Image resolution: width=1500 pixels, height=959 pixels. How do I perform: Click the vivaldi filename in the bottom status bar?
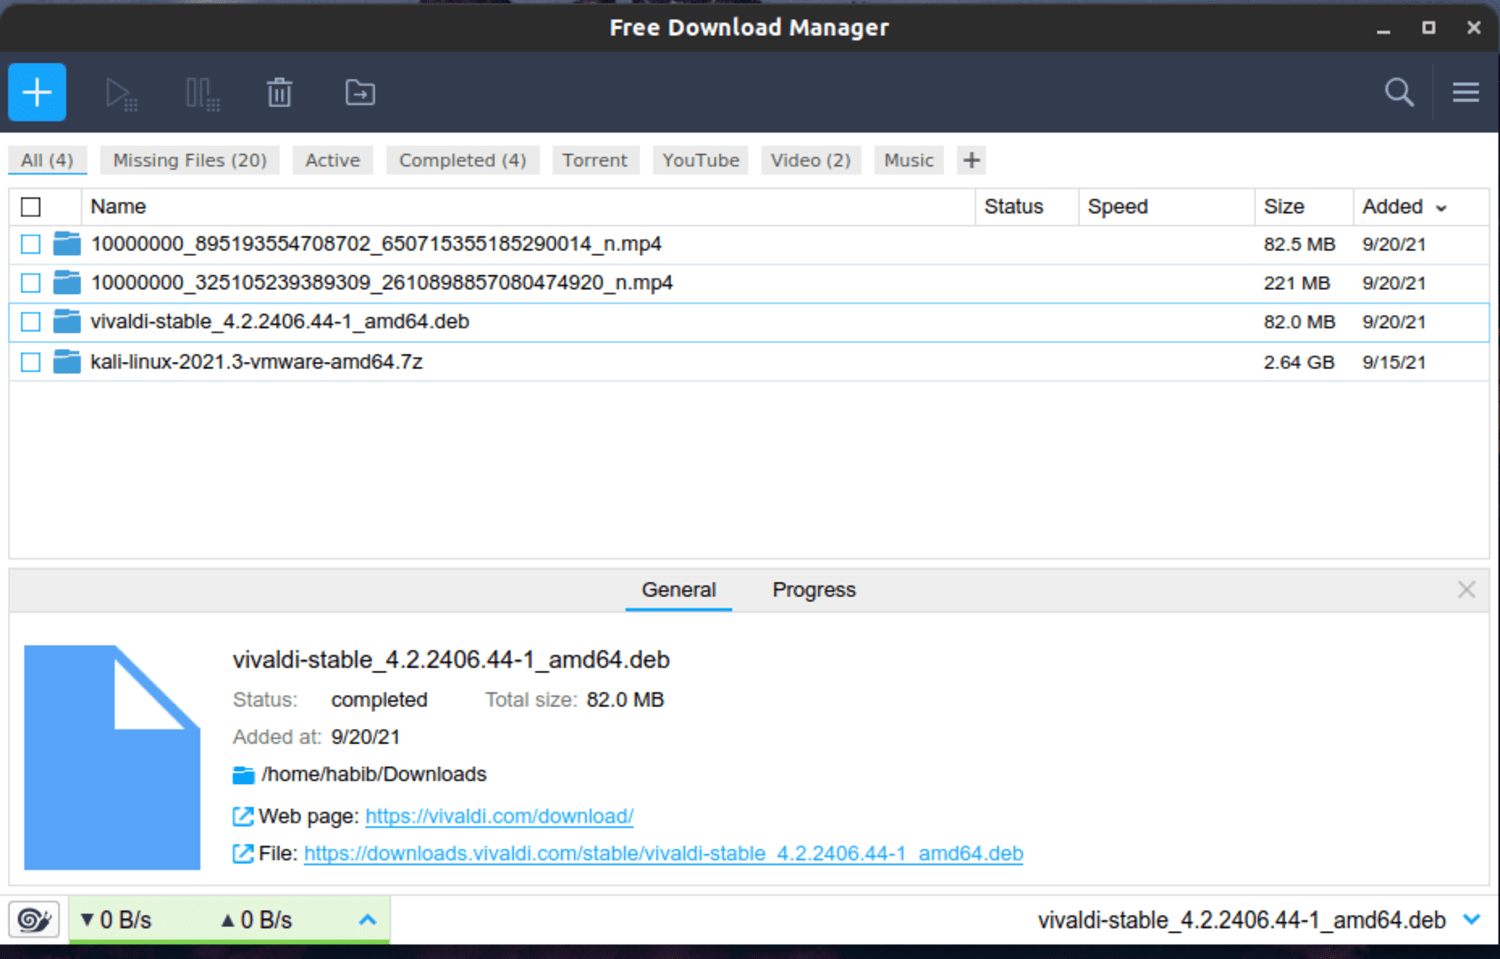(x=1242, y=920)
